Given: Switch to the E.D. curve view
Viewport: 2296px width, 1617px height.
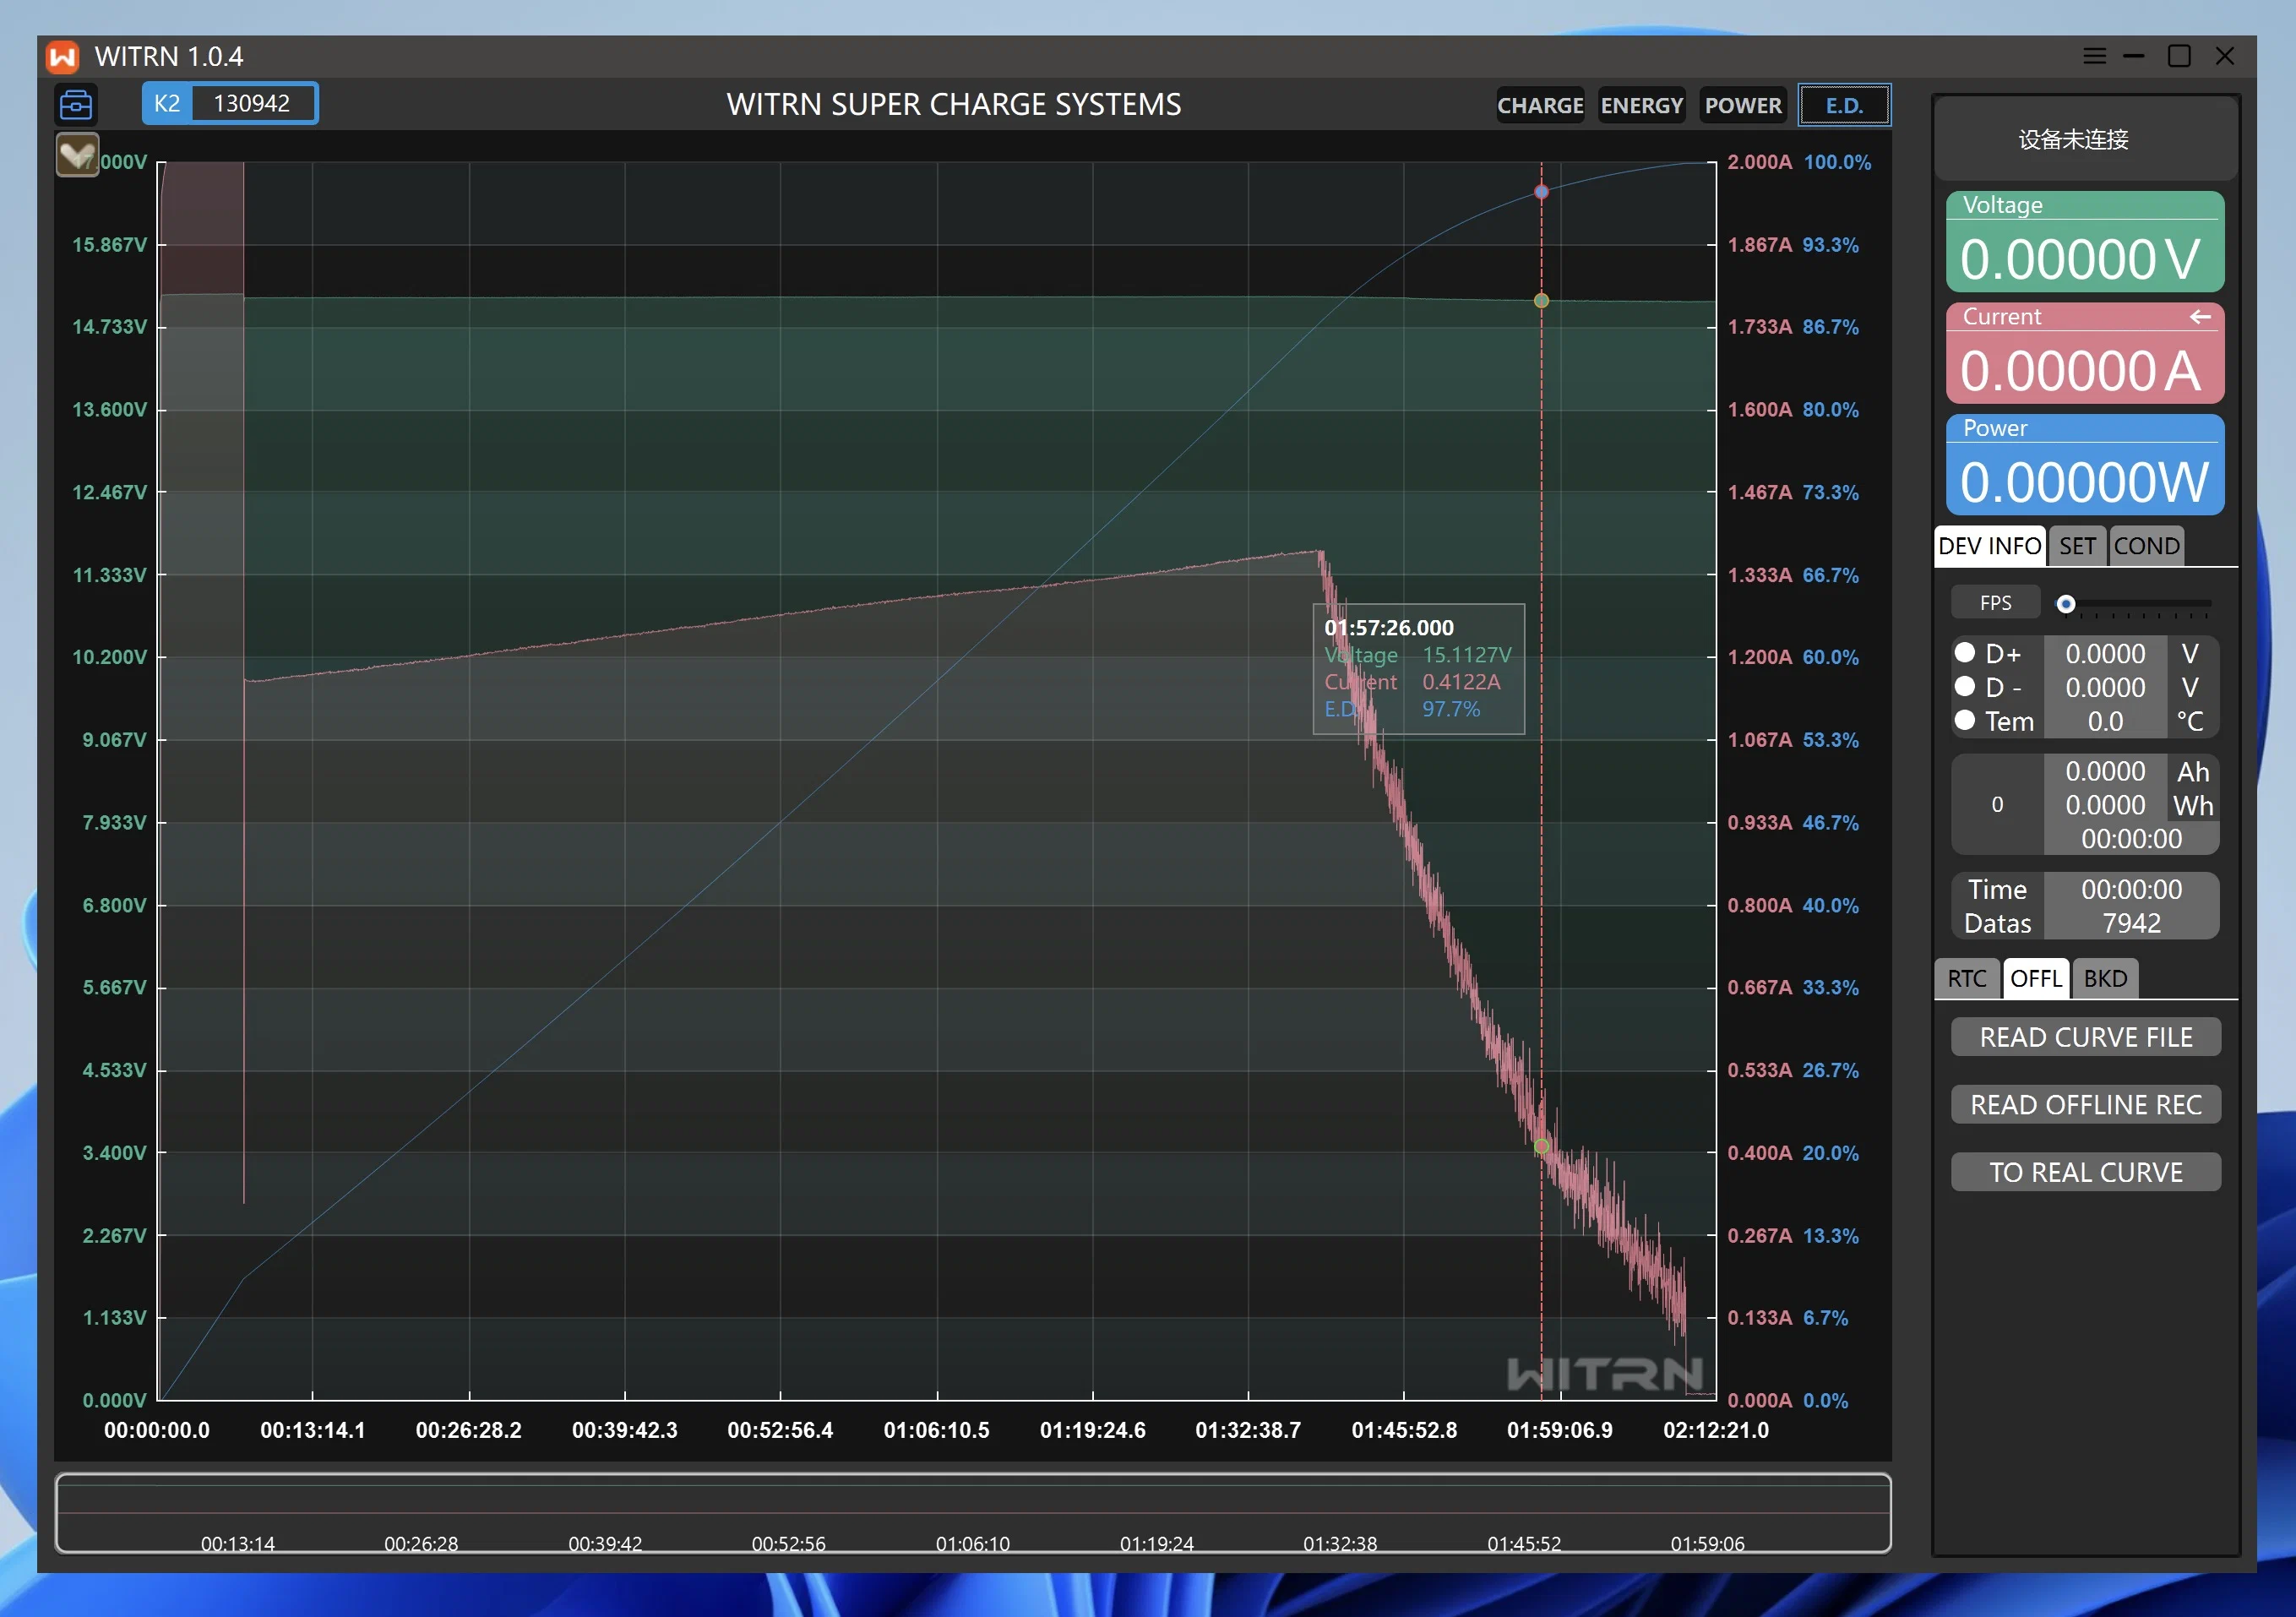Looking at the screenshot, I should click(1845, 105).
